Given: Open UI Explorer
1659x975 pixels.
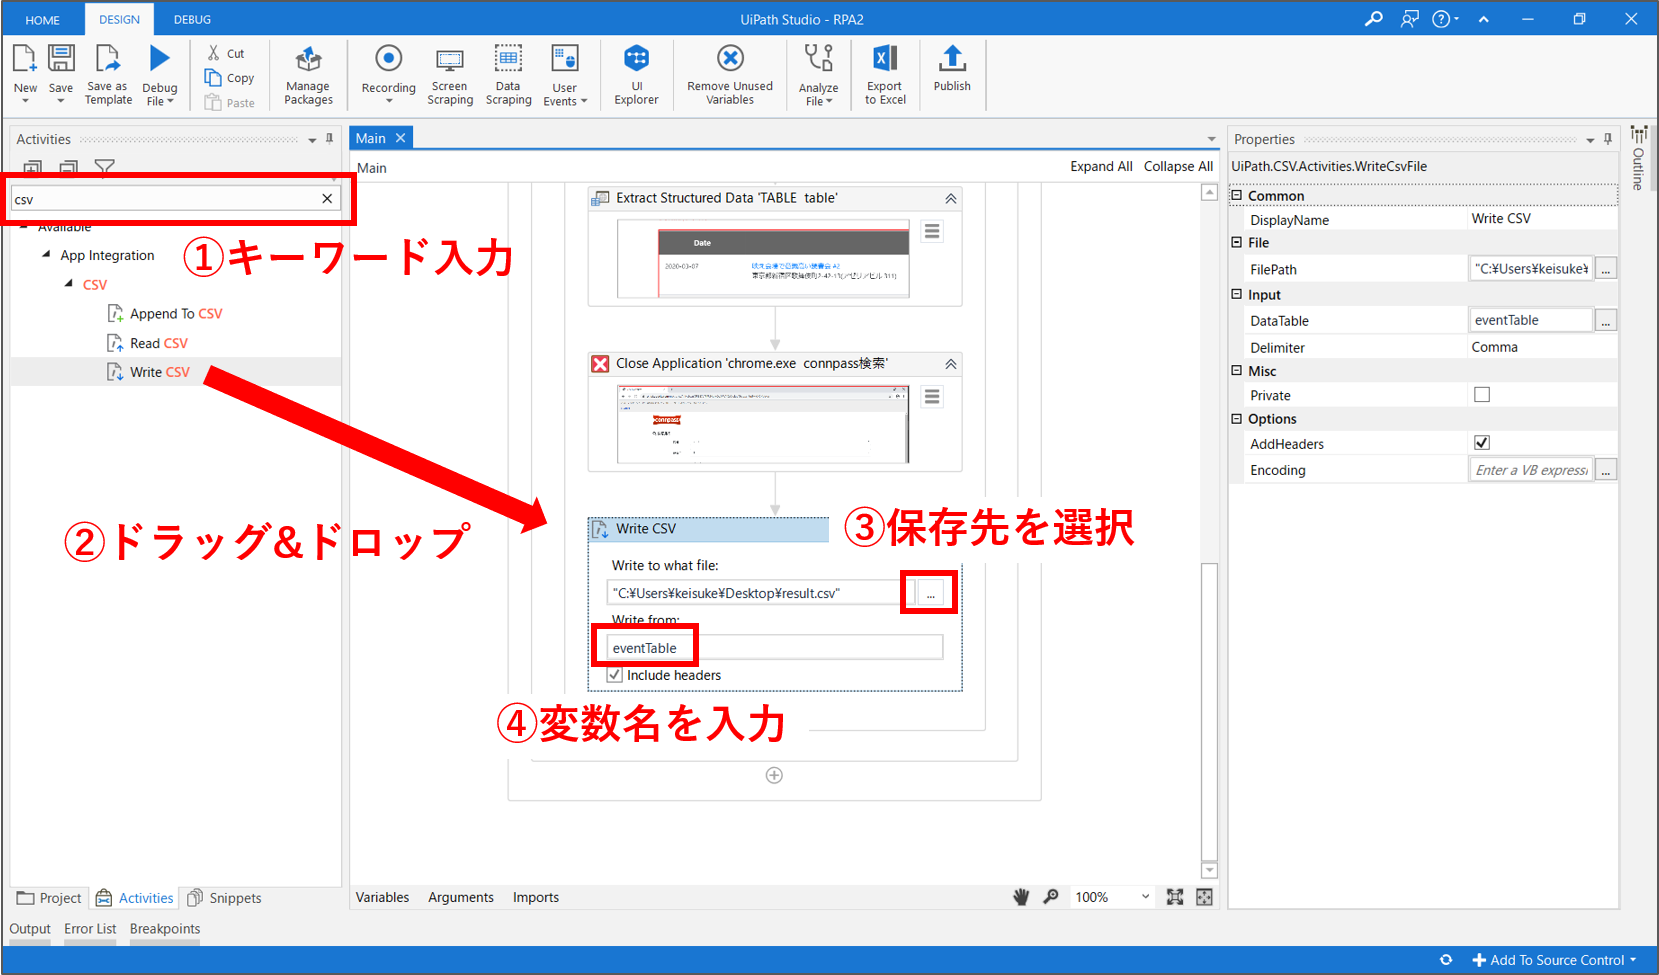Looking at the screenshot, I should [636, 75].
